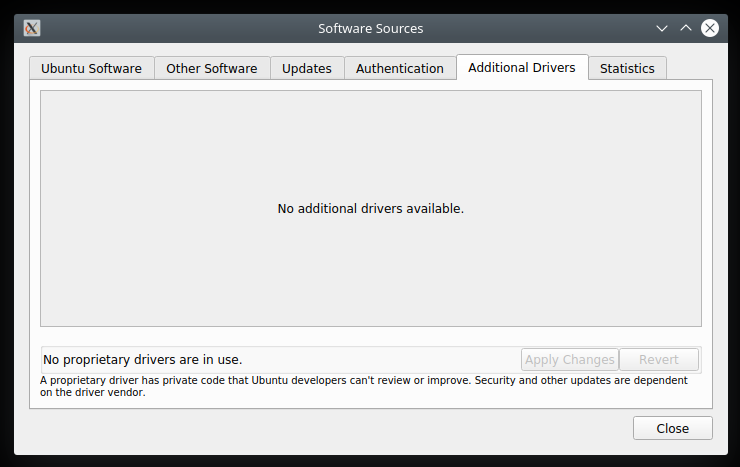Screen dimensions: 740x467
Task: Close window using the title bar X
Action: [710, 28]
